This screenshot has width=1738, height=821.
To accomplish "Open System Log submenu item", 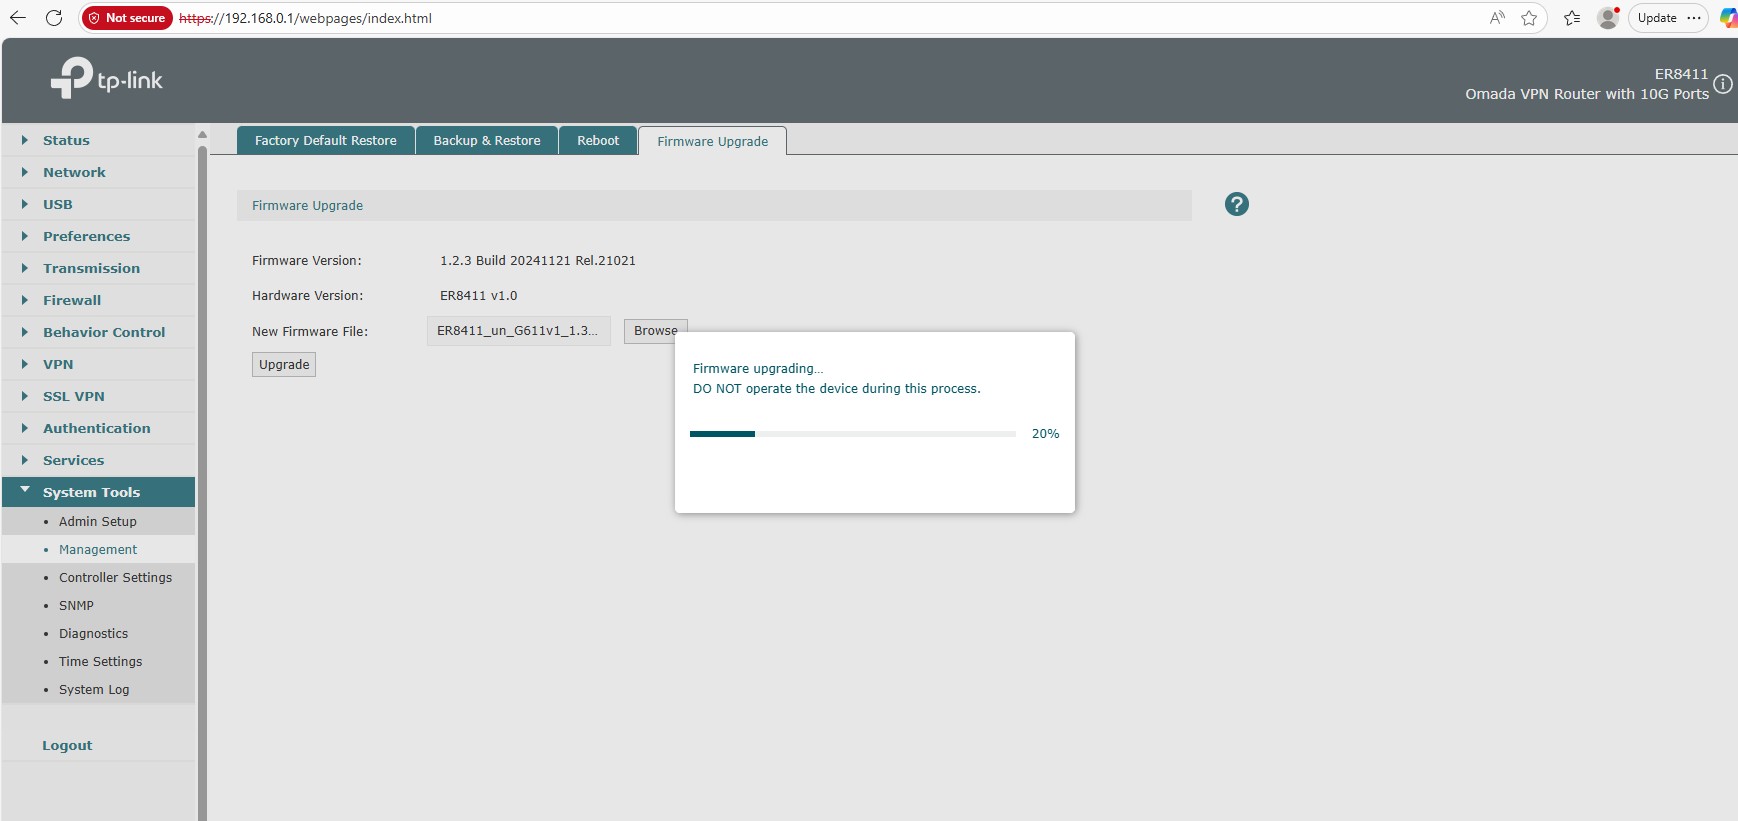I will coord(98,689).
